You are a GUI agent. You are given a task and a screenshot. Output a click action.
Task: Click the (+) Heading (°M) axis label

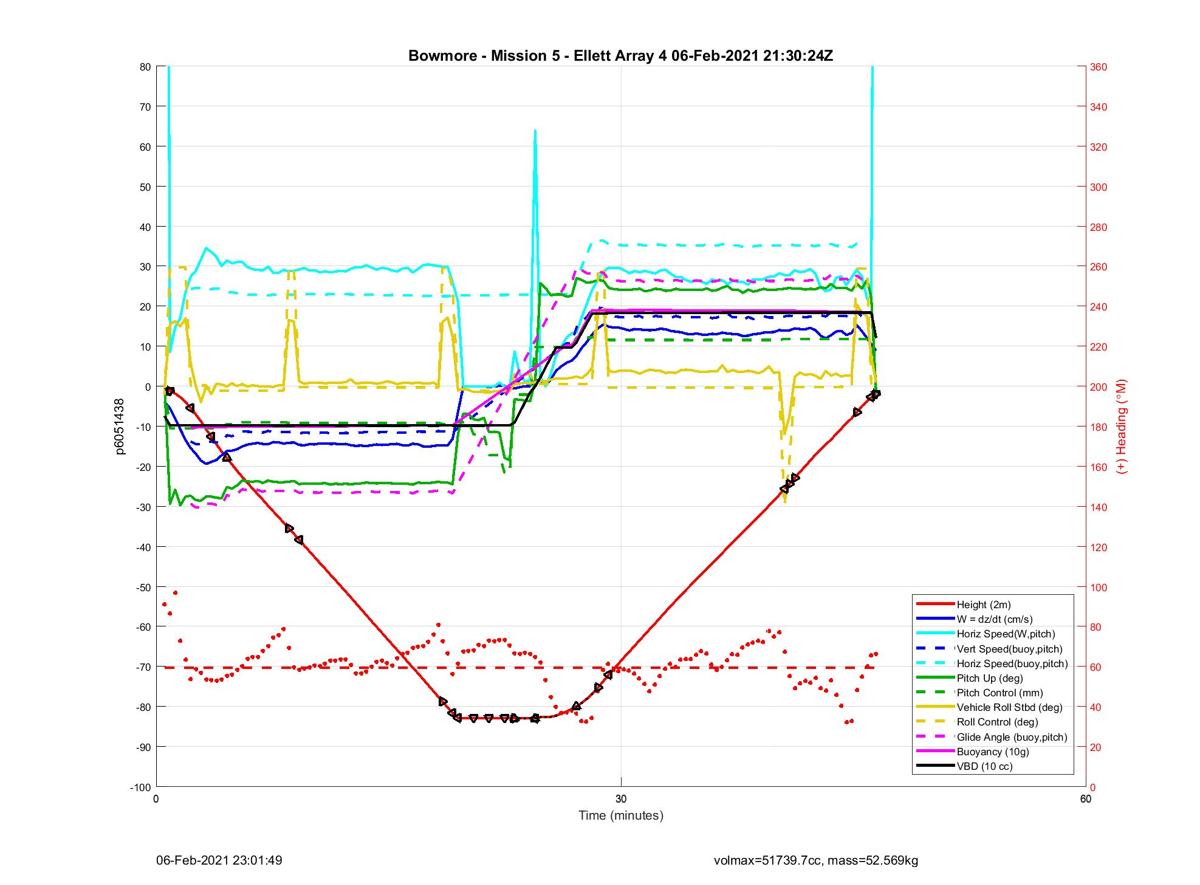click(x=1122, y=426)
